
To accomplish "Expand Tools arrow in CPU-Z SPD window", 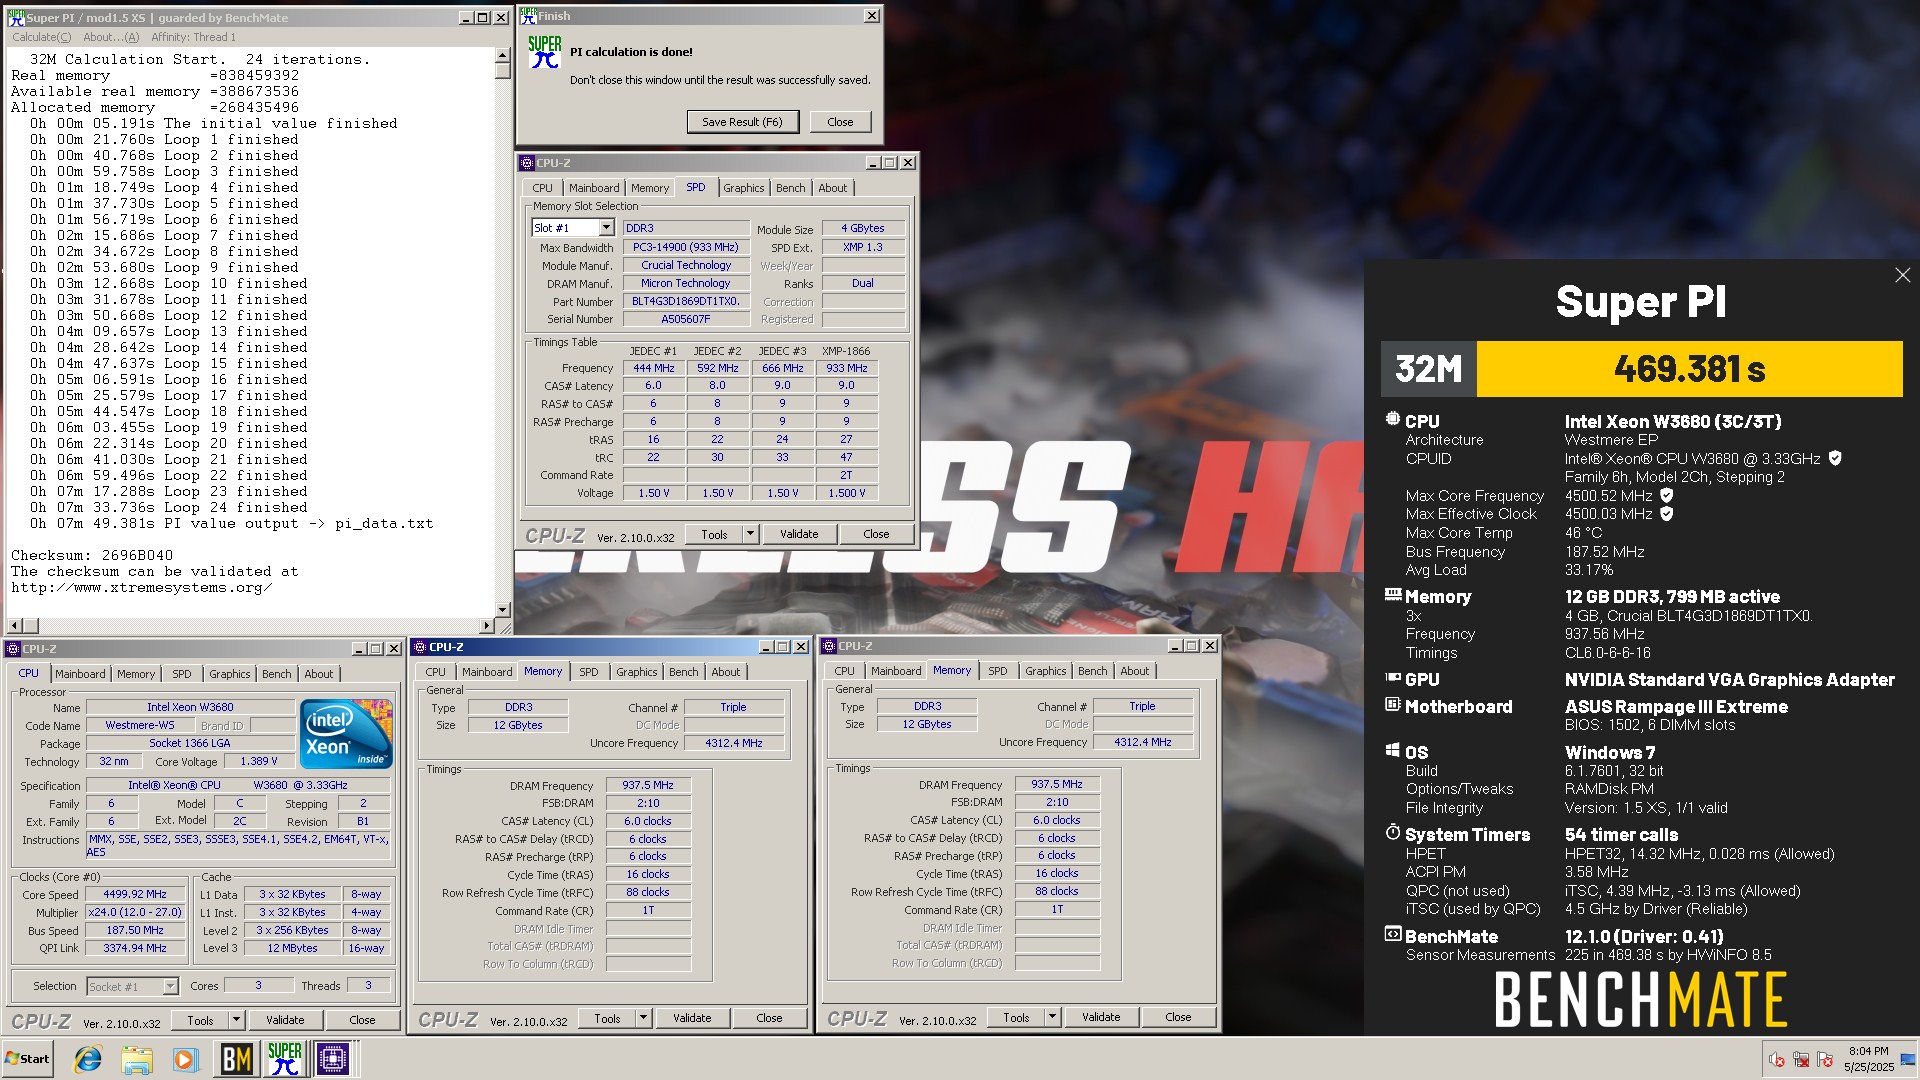I will (x=750, y=534).
